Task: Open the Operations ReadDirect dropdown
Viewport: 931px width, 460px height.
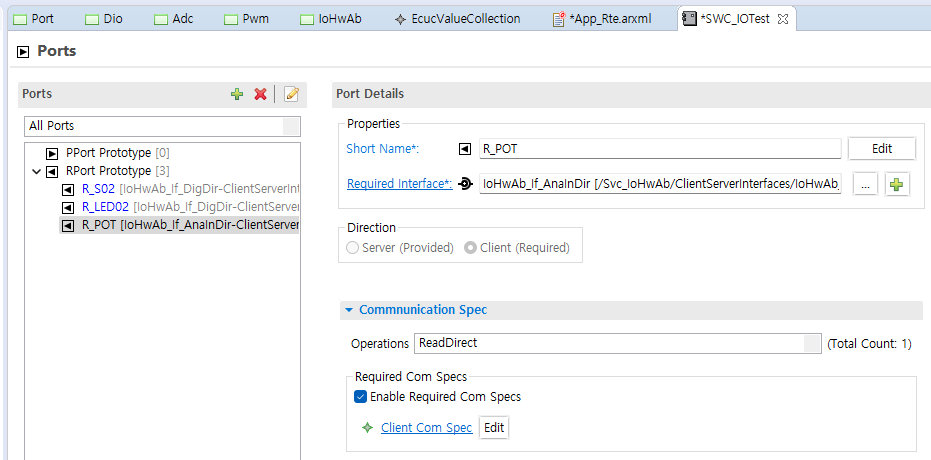Action: point(811,343)
